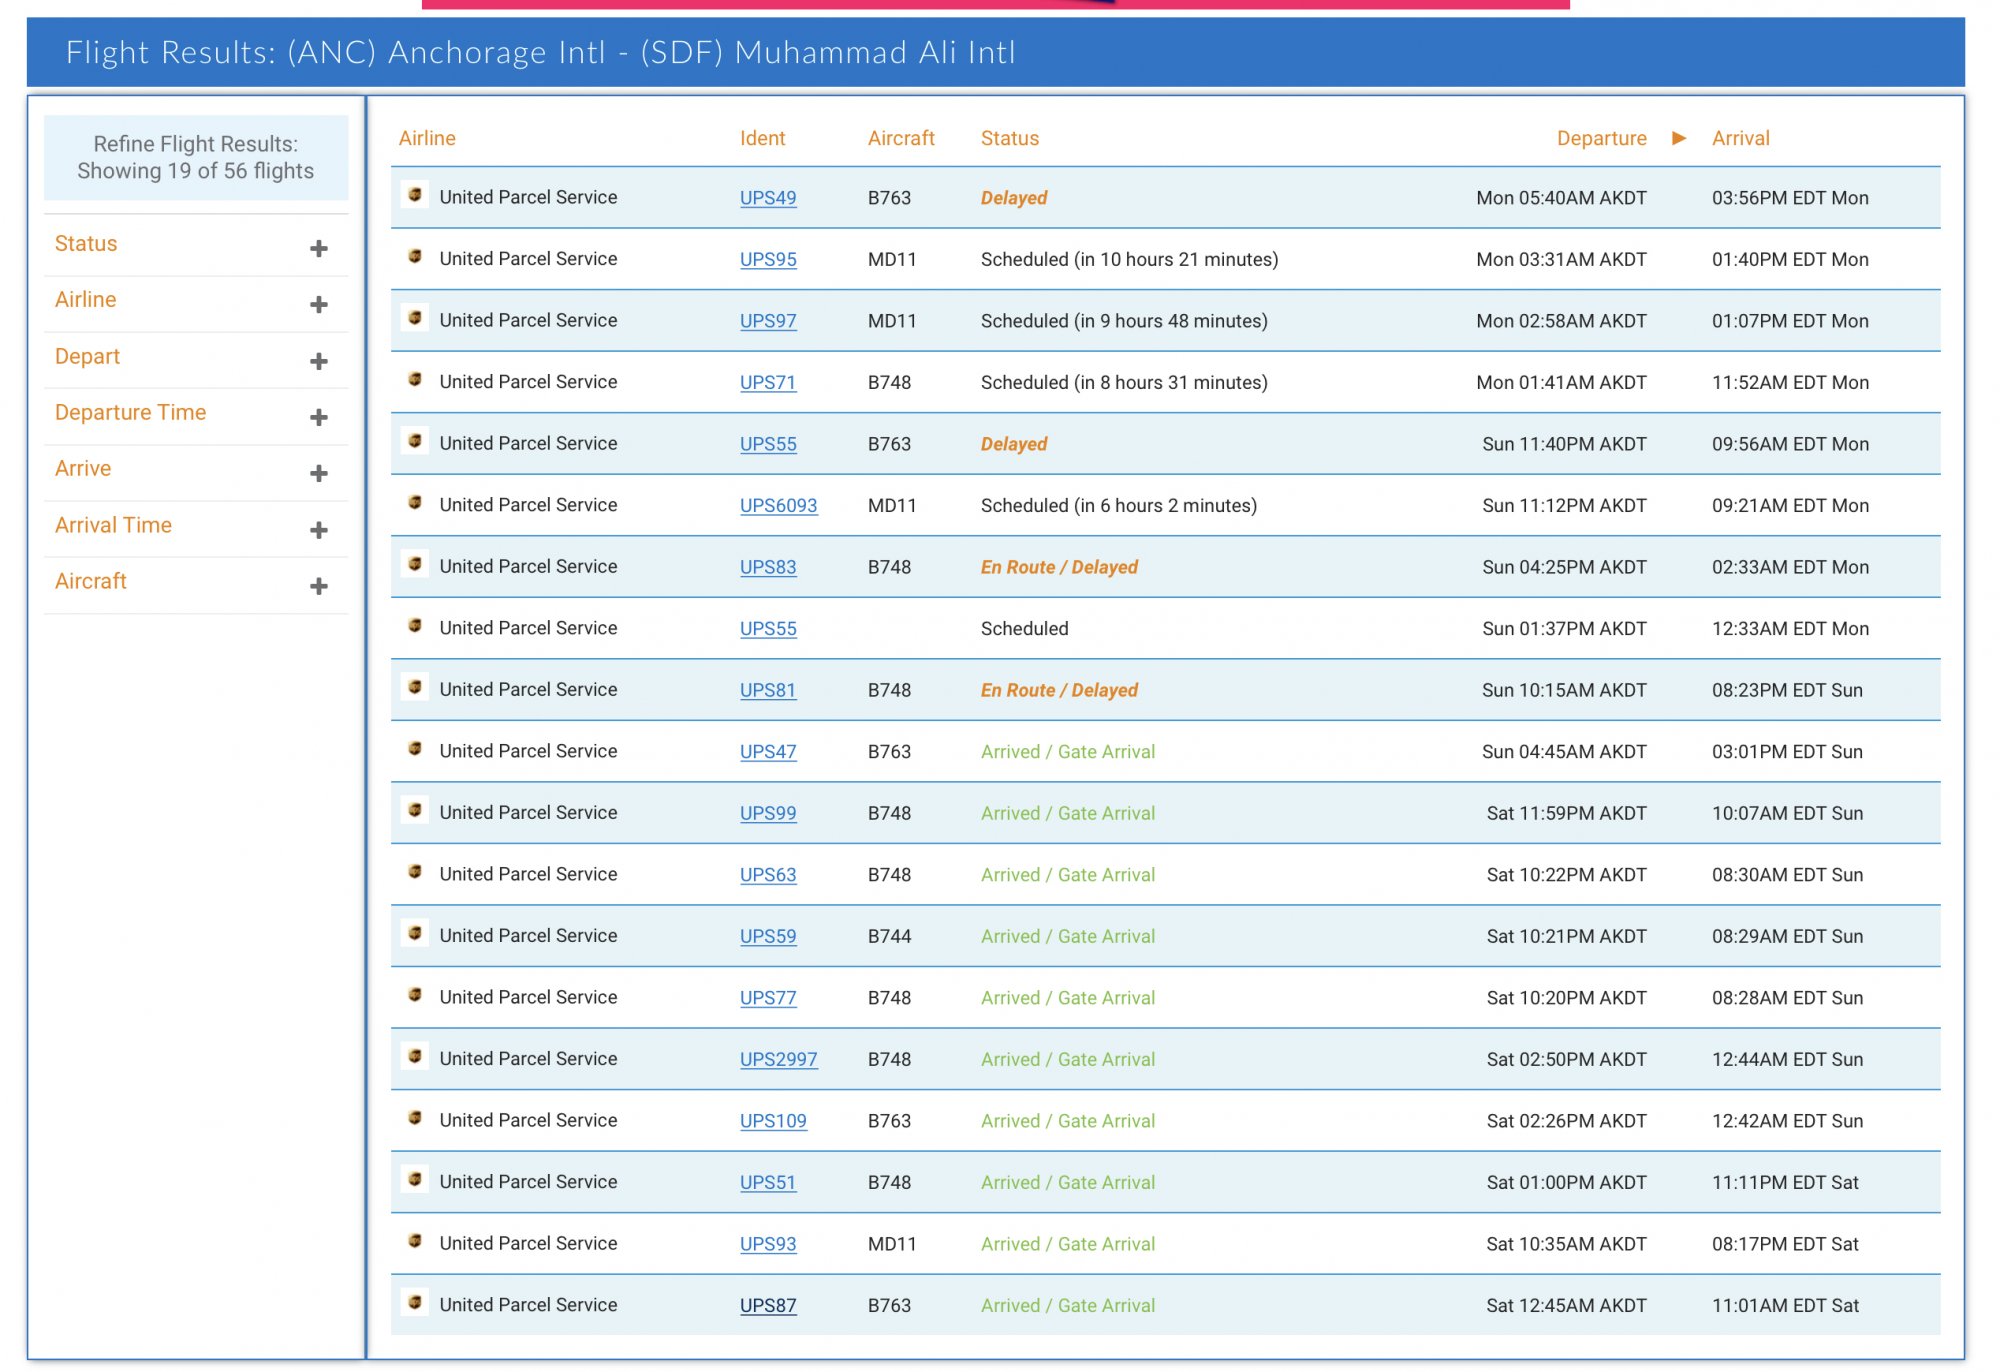
Task: Click the UPS logo icon beside UPS109
Action: 415,1117
